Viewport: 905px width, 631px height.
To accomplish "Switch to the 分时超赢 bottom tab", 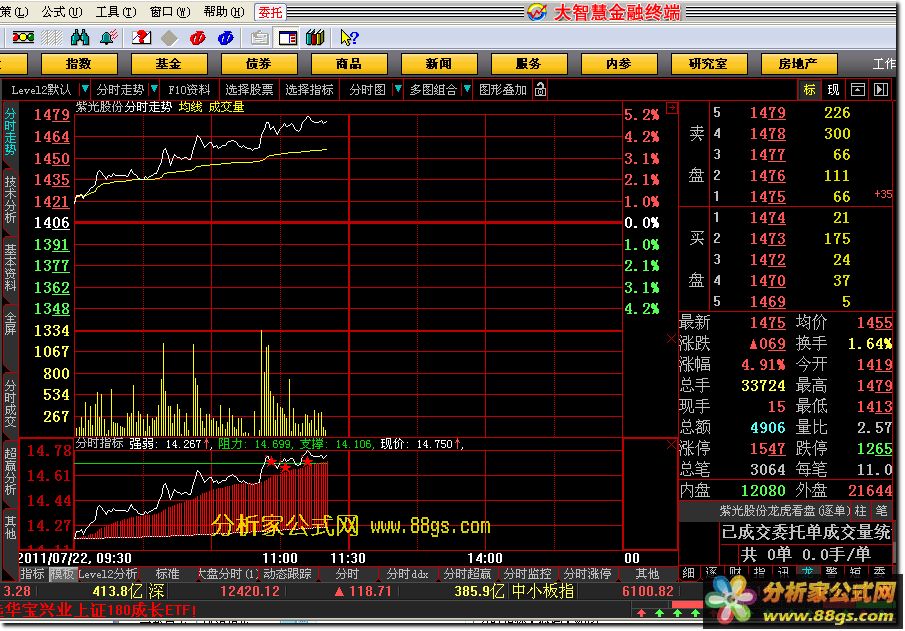I will click(467, 574).
